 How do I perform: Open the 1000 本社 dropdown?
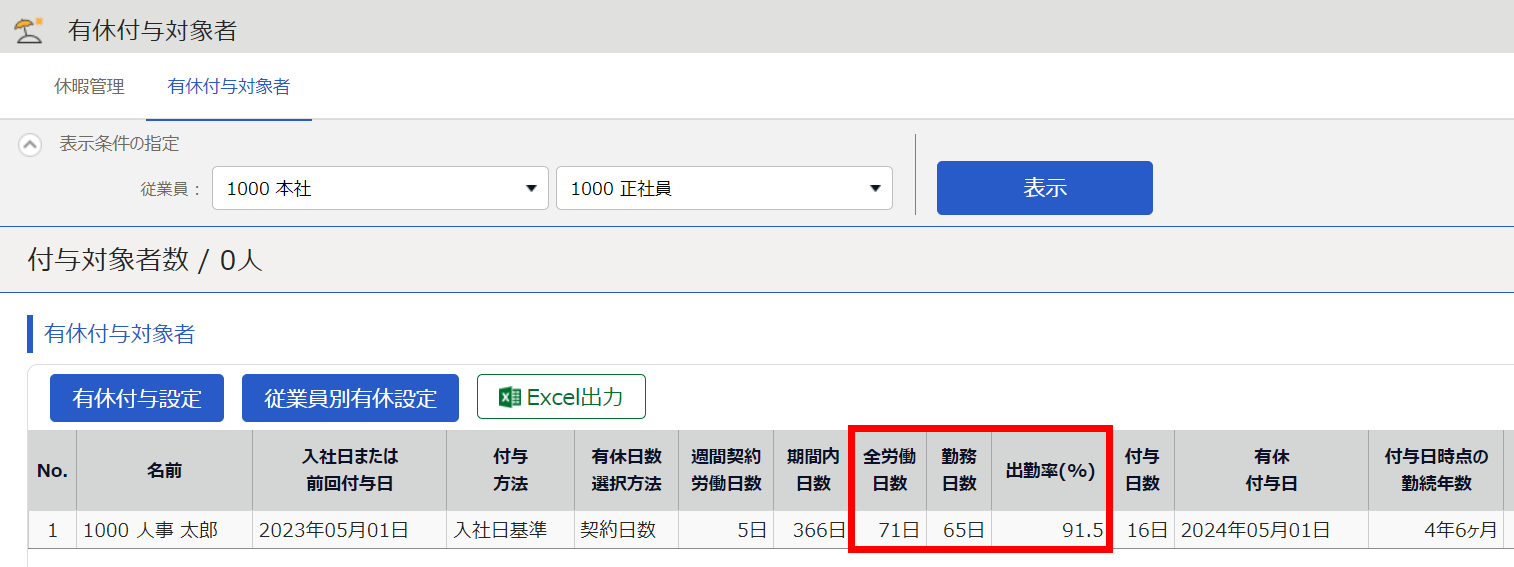pyautogui.click(x=380, y=188)
